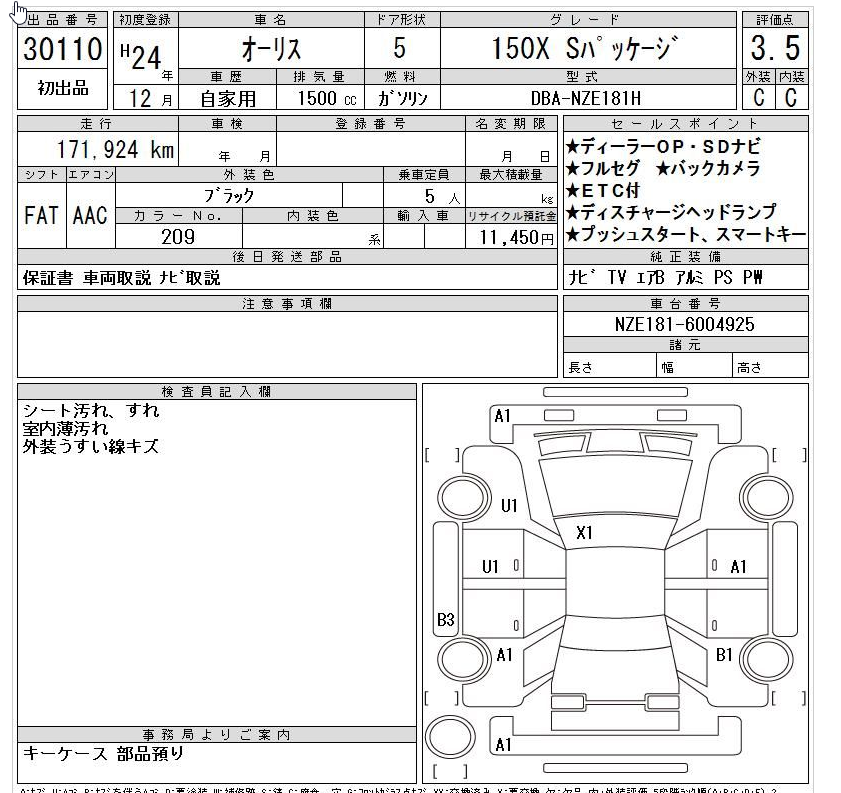
Task: Tick the empty bracket box at diagram's top-left
Action: (442, 455)
